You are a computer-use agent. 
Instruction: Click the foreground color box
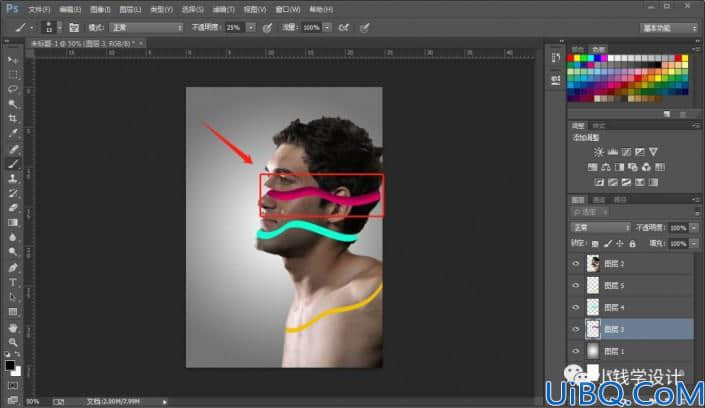(x=10, y=365)
